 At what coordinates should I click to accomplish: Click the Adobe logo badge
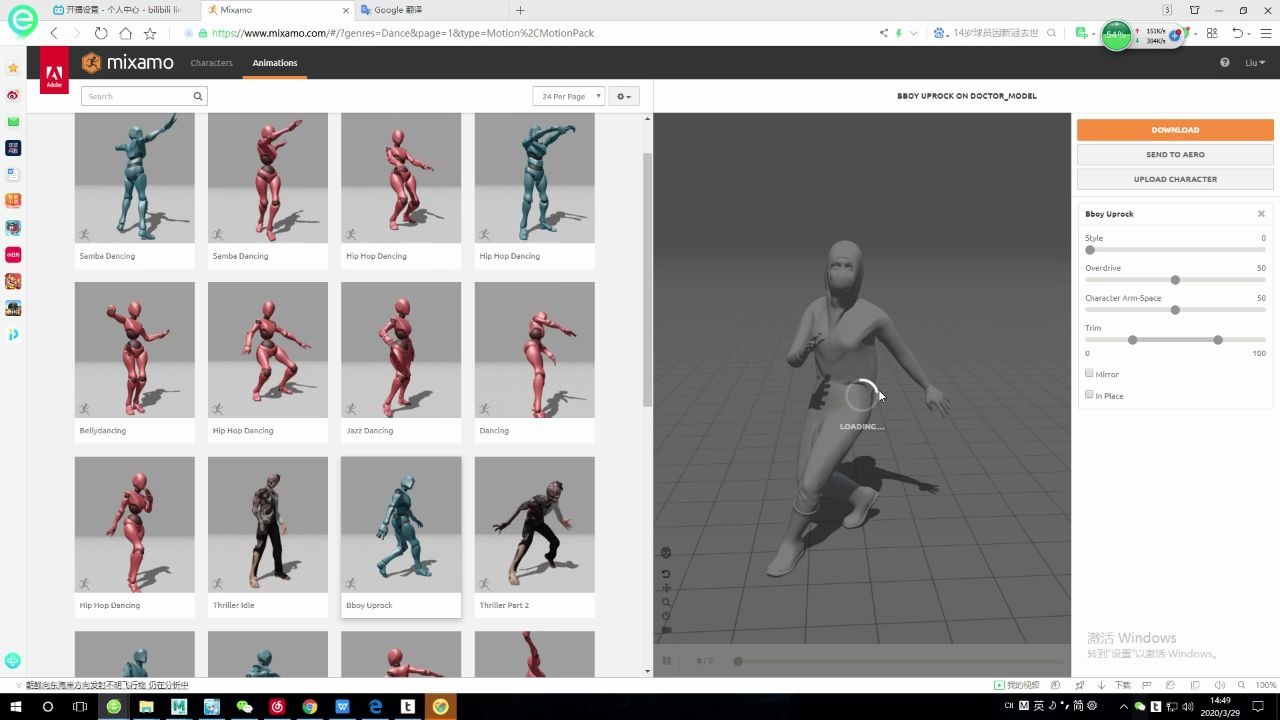pyautogui.click(x=54, y=70)
